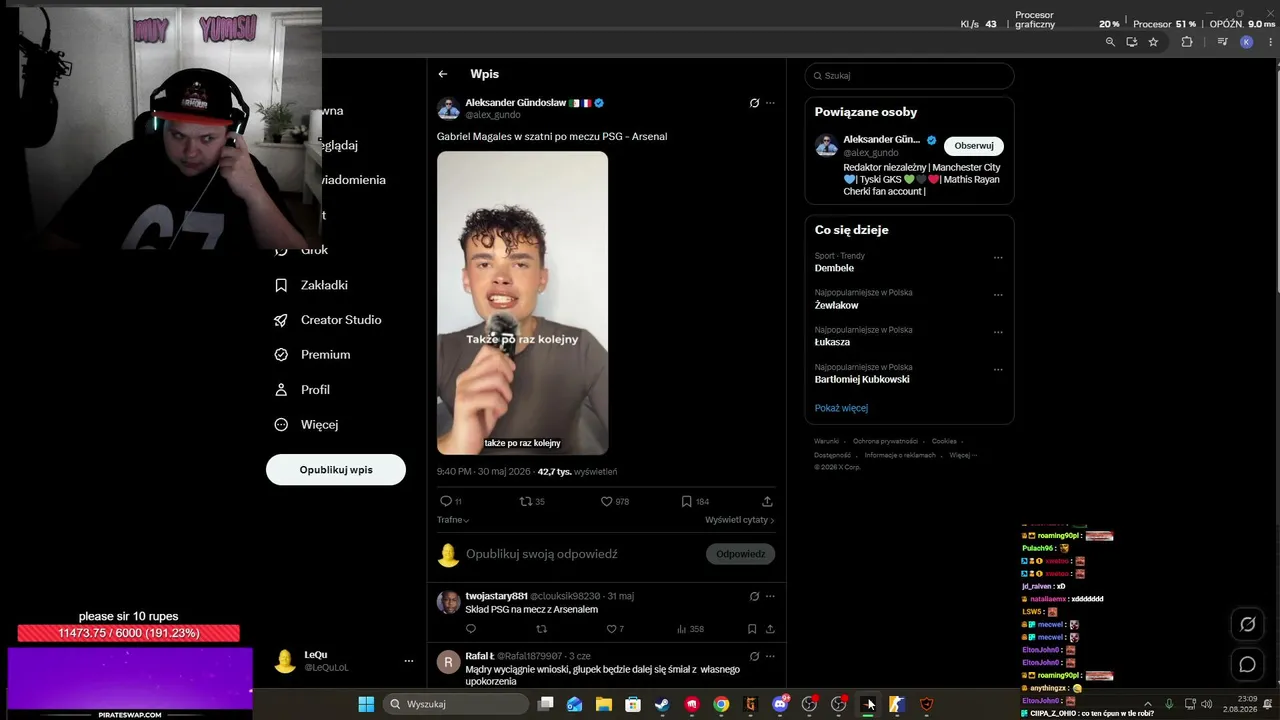The height and width of the screenshot is (720, 1280).
Task: Click the Odpowiedz reply button
Action: (740, 554)
